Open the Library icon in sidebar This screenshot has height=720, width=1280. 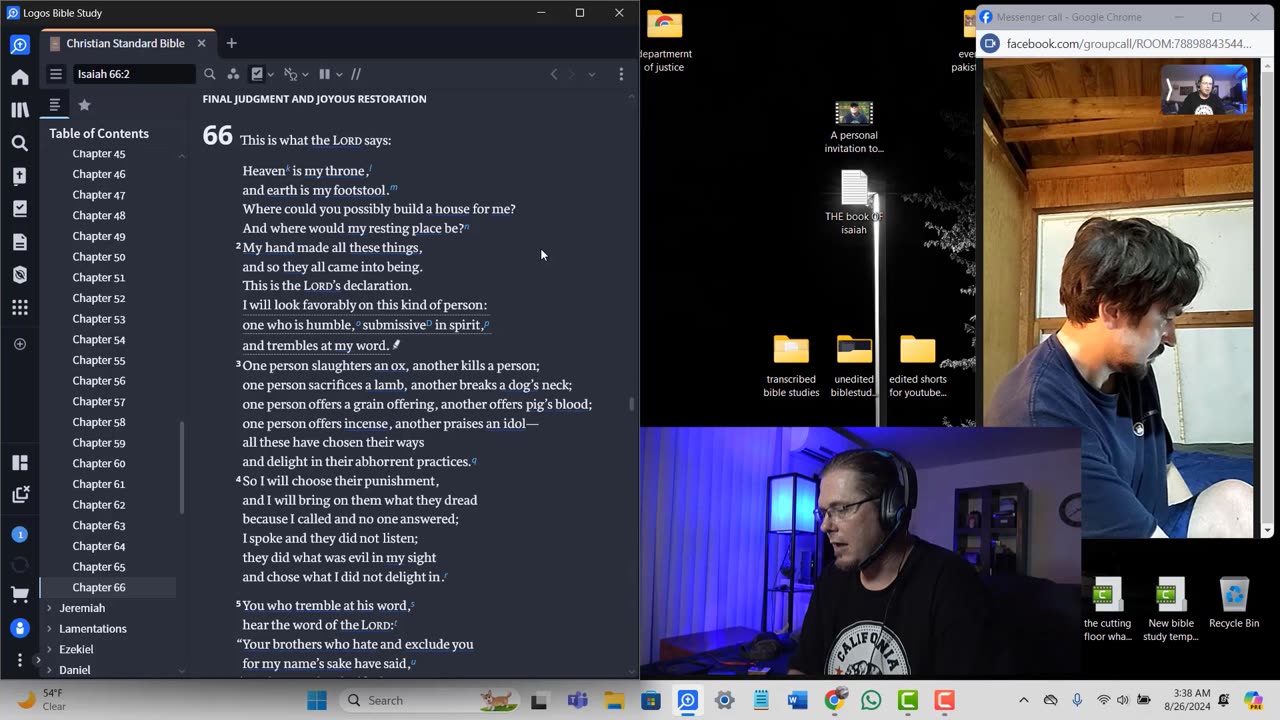pos(20,110)
